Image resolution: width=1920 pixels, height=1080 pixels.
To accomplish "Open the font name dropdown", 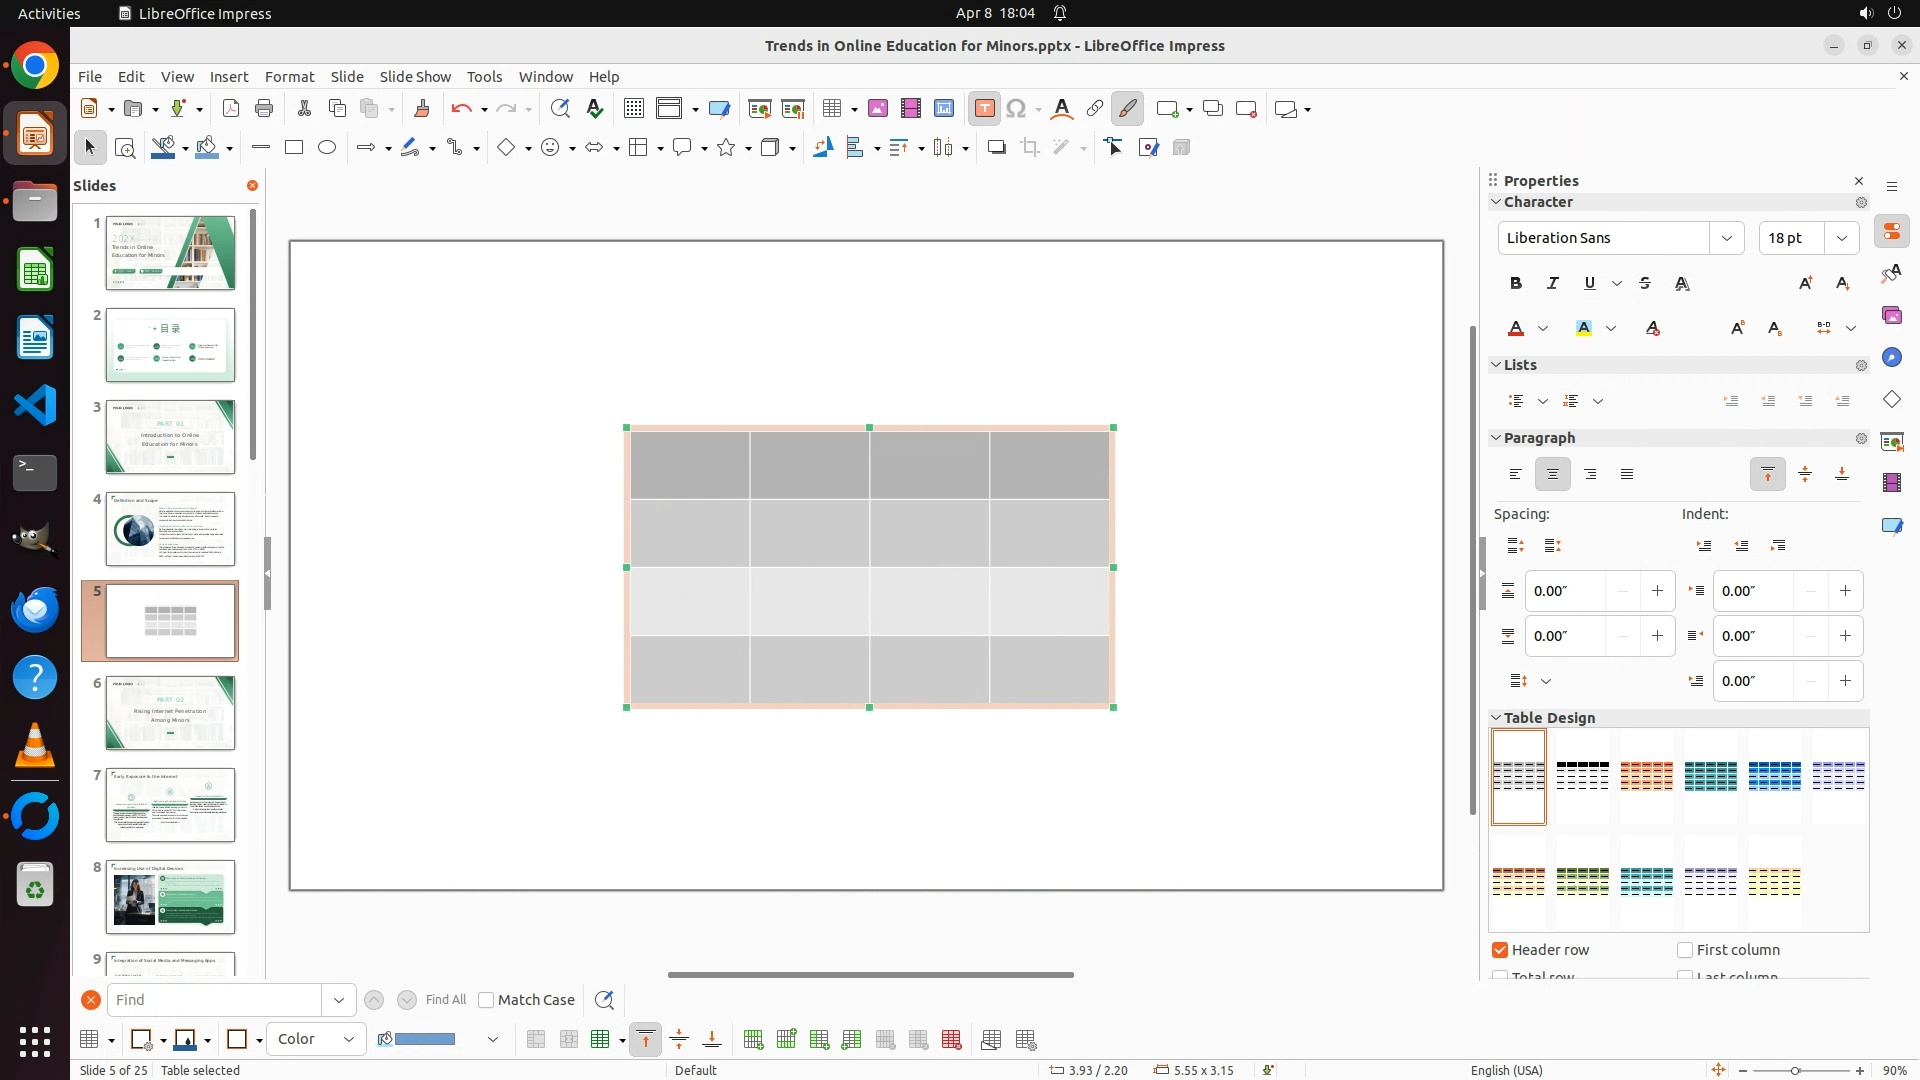I will point(1726,238).
